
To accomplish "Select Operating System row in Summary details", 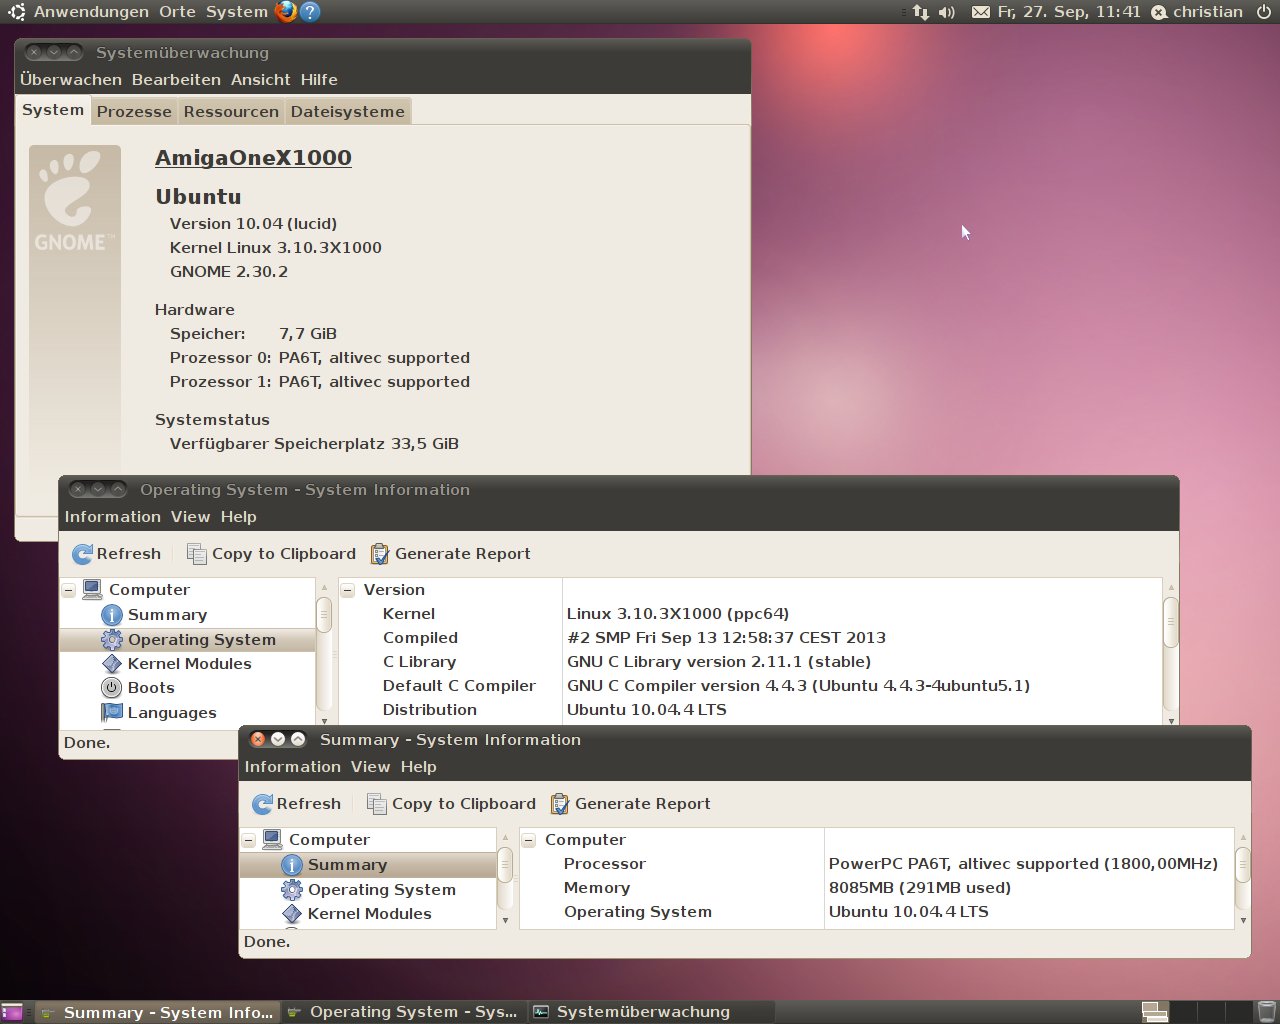I will click(877, 912).
